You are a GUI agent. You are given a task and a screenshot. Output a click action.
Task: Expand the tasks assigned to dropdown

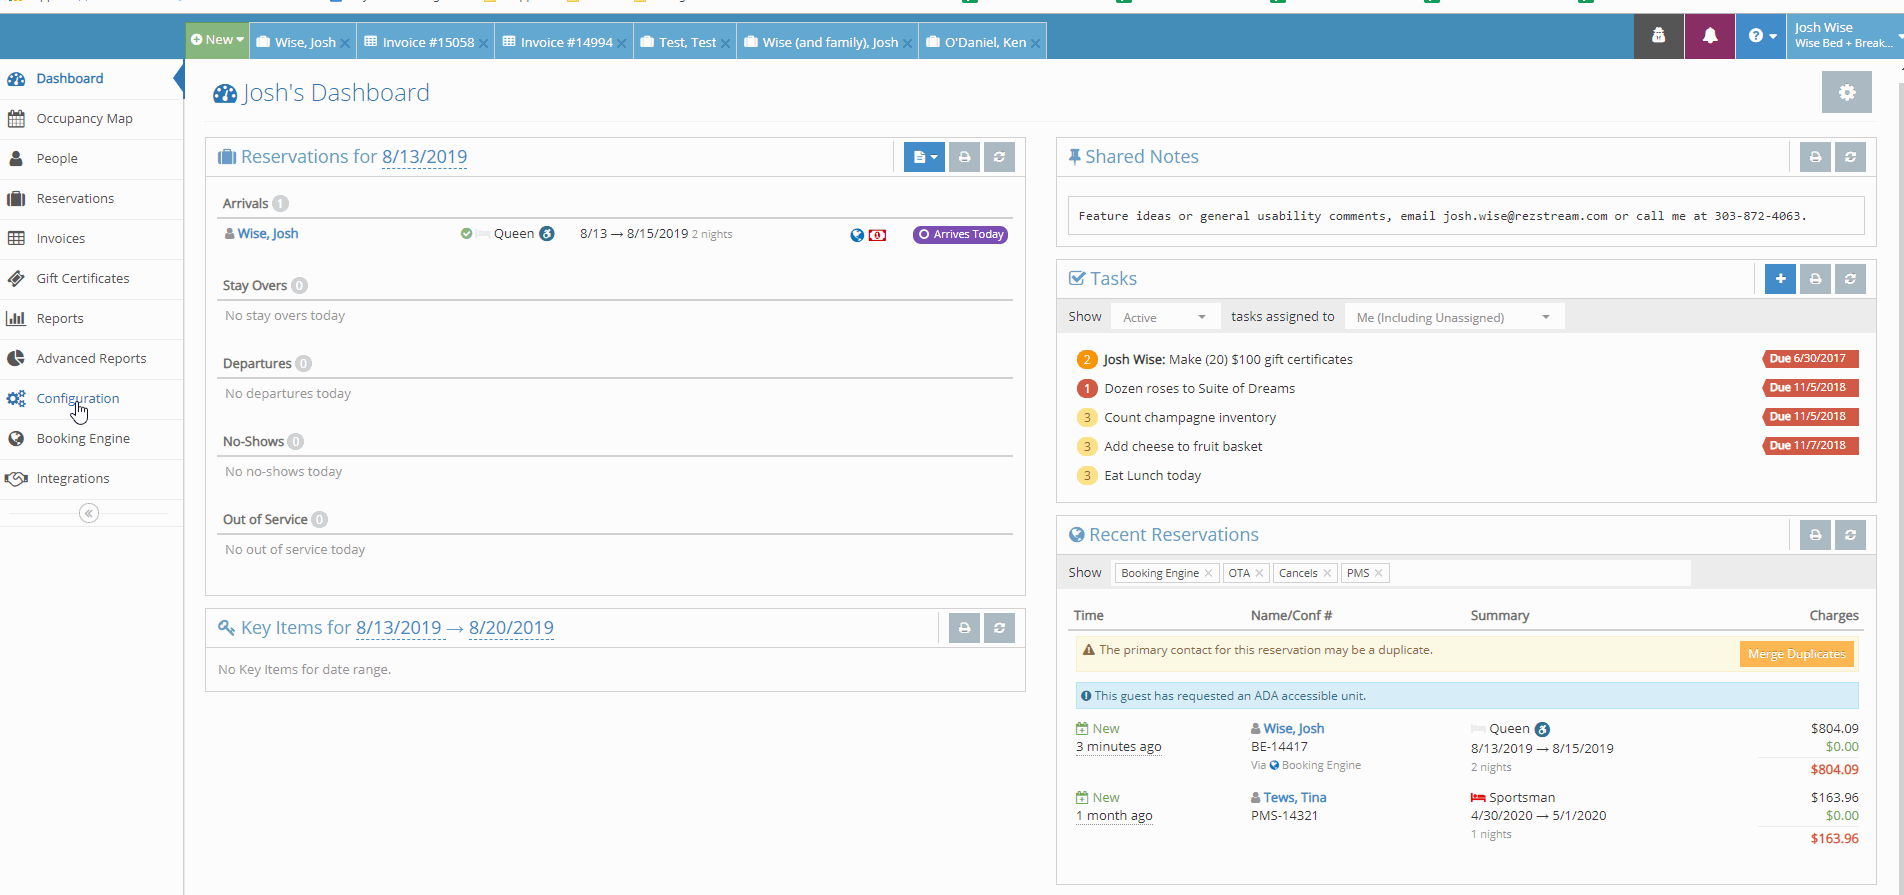[x=1453, y=317]
